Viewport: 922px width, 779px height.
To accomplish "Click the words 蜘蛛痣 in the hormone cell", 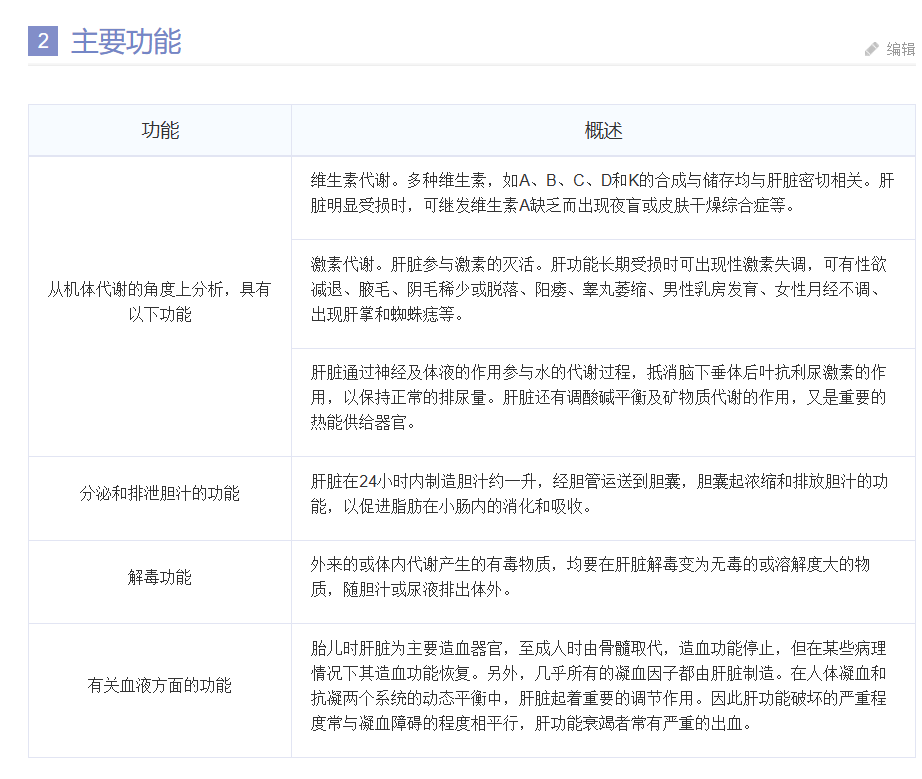I will point(409,314).
